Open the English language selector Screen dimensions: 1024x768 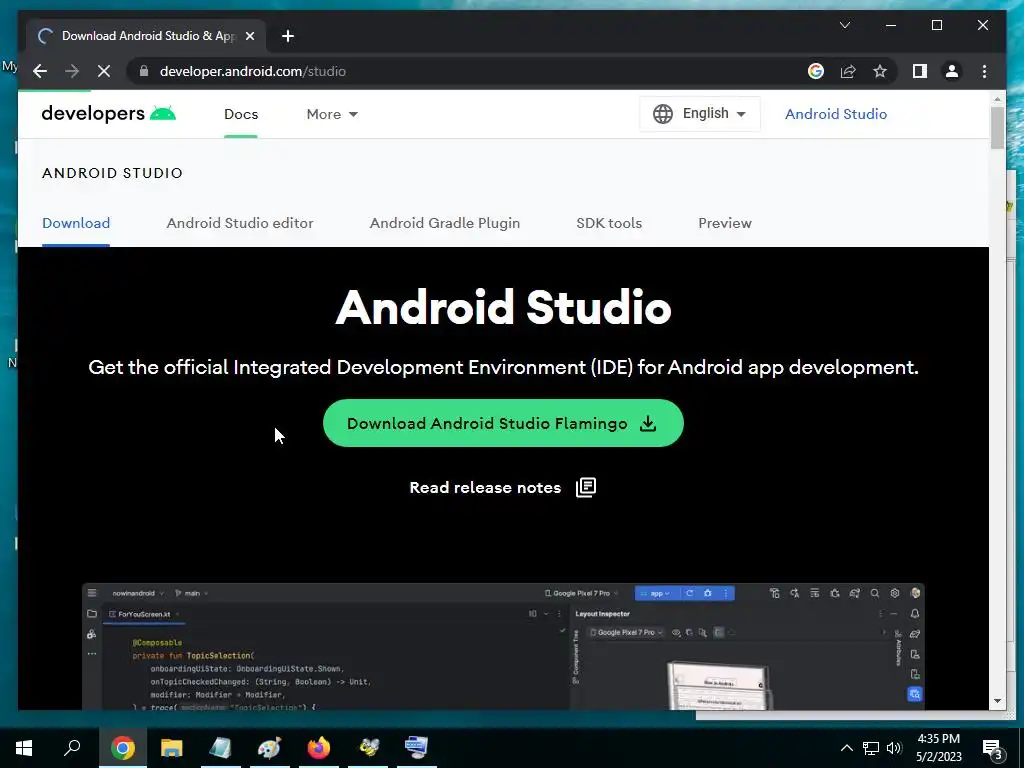click(x=699, y=114)
